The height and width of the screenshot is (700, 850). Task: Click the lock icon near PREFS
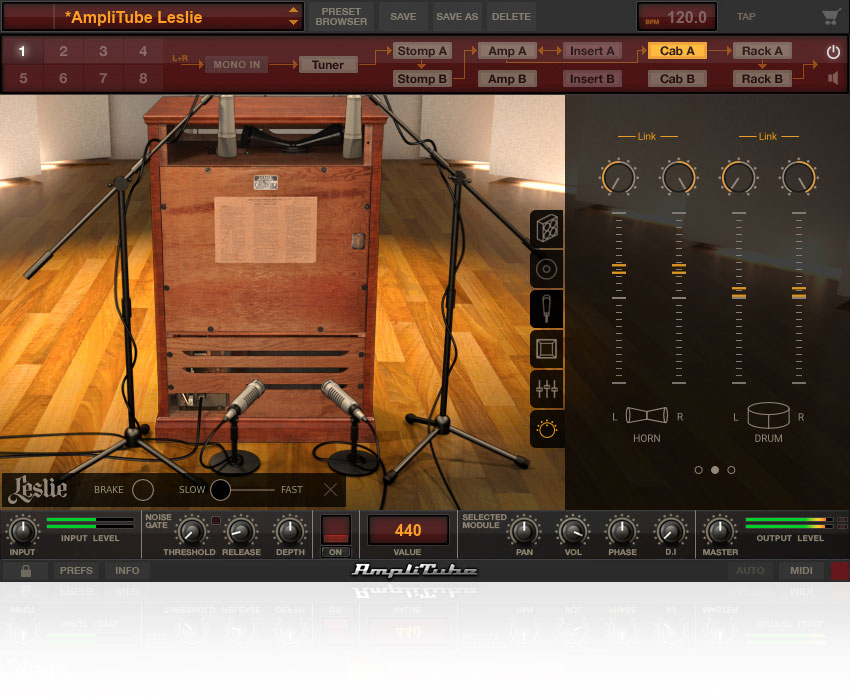[x=25, y=570]
